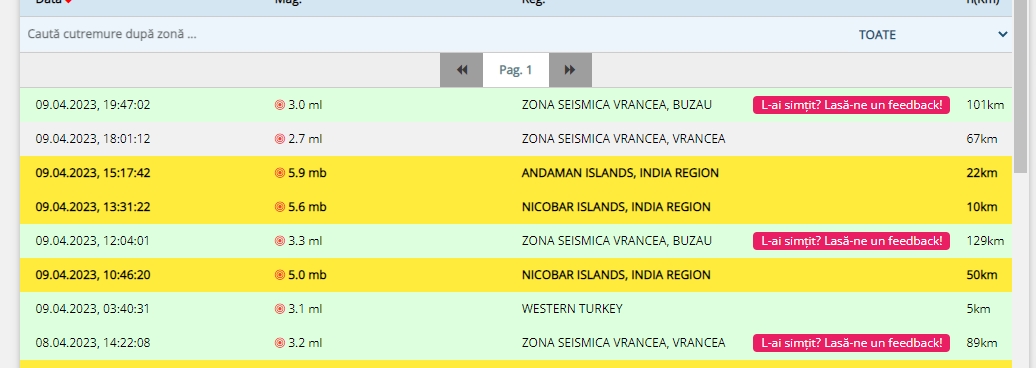Image resolution: width=1036 pixels, height=368 pixels.
Task: Click the 129km depth value
Action: (x=985, y=241)
